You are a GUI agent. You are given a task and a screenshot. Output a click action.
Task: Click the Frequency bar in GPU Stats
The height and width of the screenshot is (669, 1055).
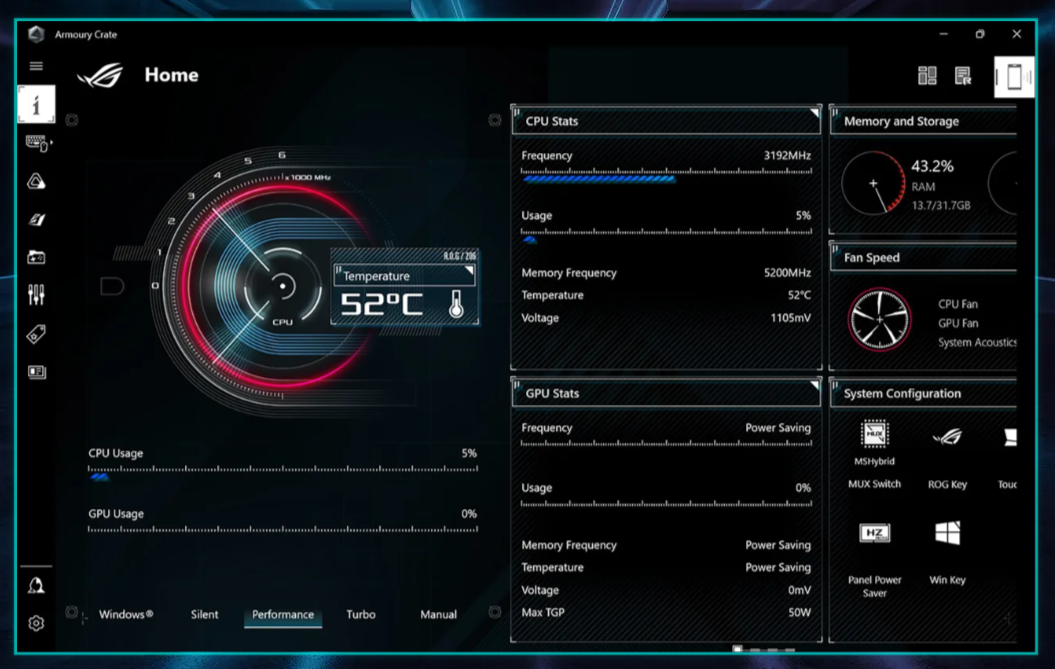[x=666, y=443]
